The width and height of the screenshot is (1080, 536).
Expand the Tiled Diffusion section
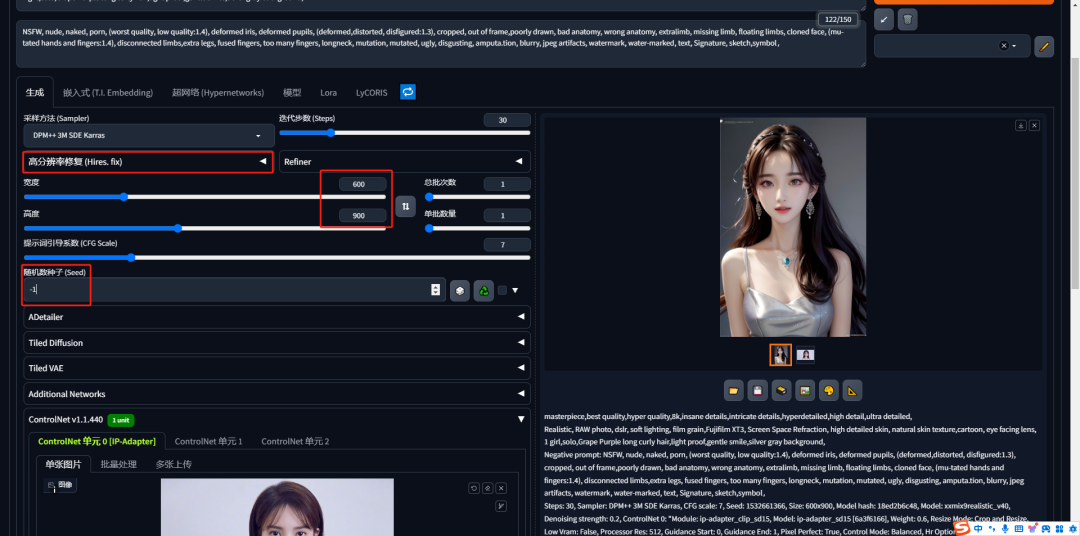click(x=277, y=342)
